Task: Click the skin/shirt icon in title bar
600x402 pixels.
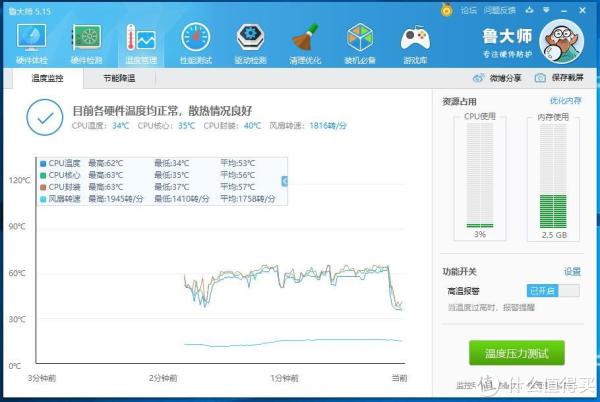Action: point(529,10)
